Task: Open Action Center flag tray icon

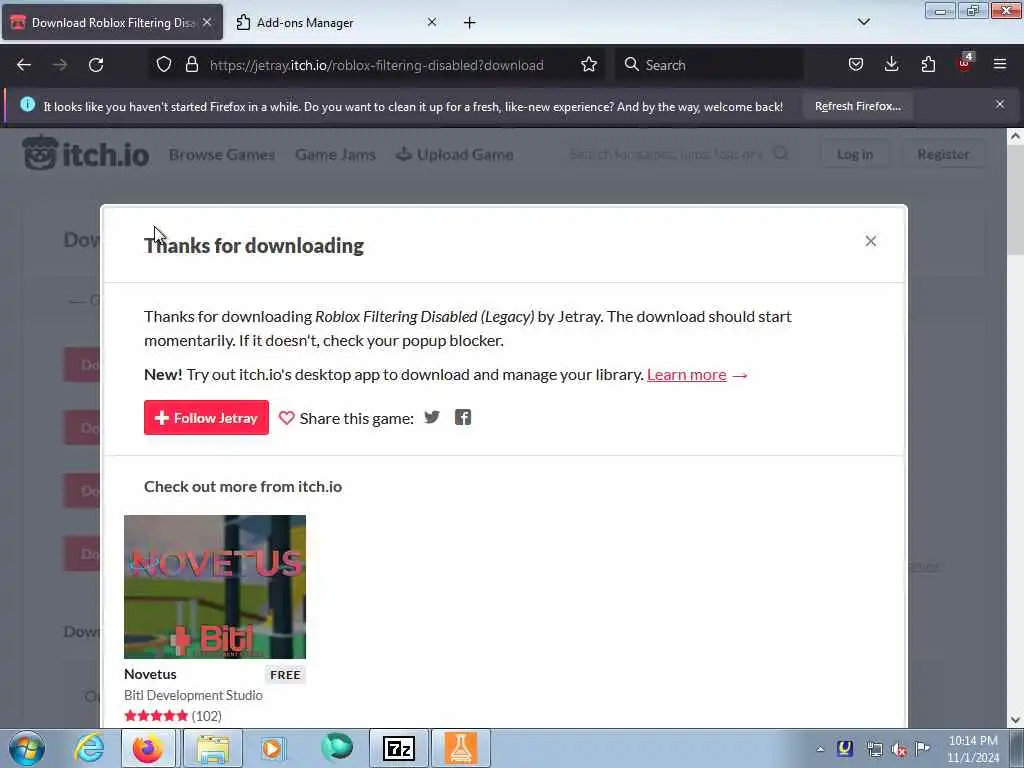Action: pyautogui.click(x=922, y=748)
